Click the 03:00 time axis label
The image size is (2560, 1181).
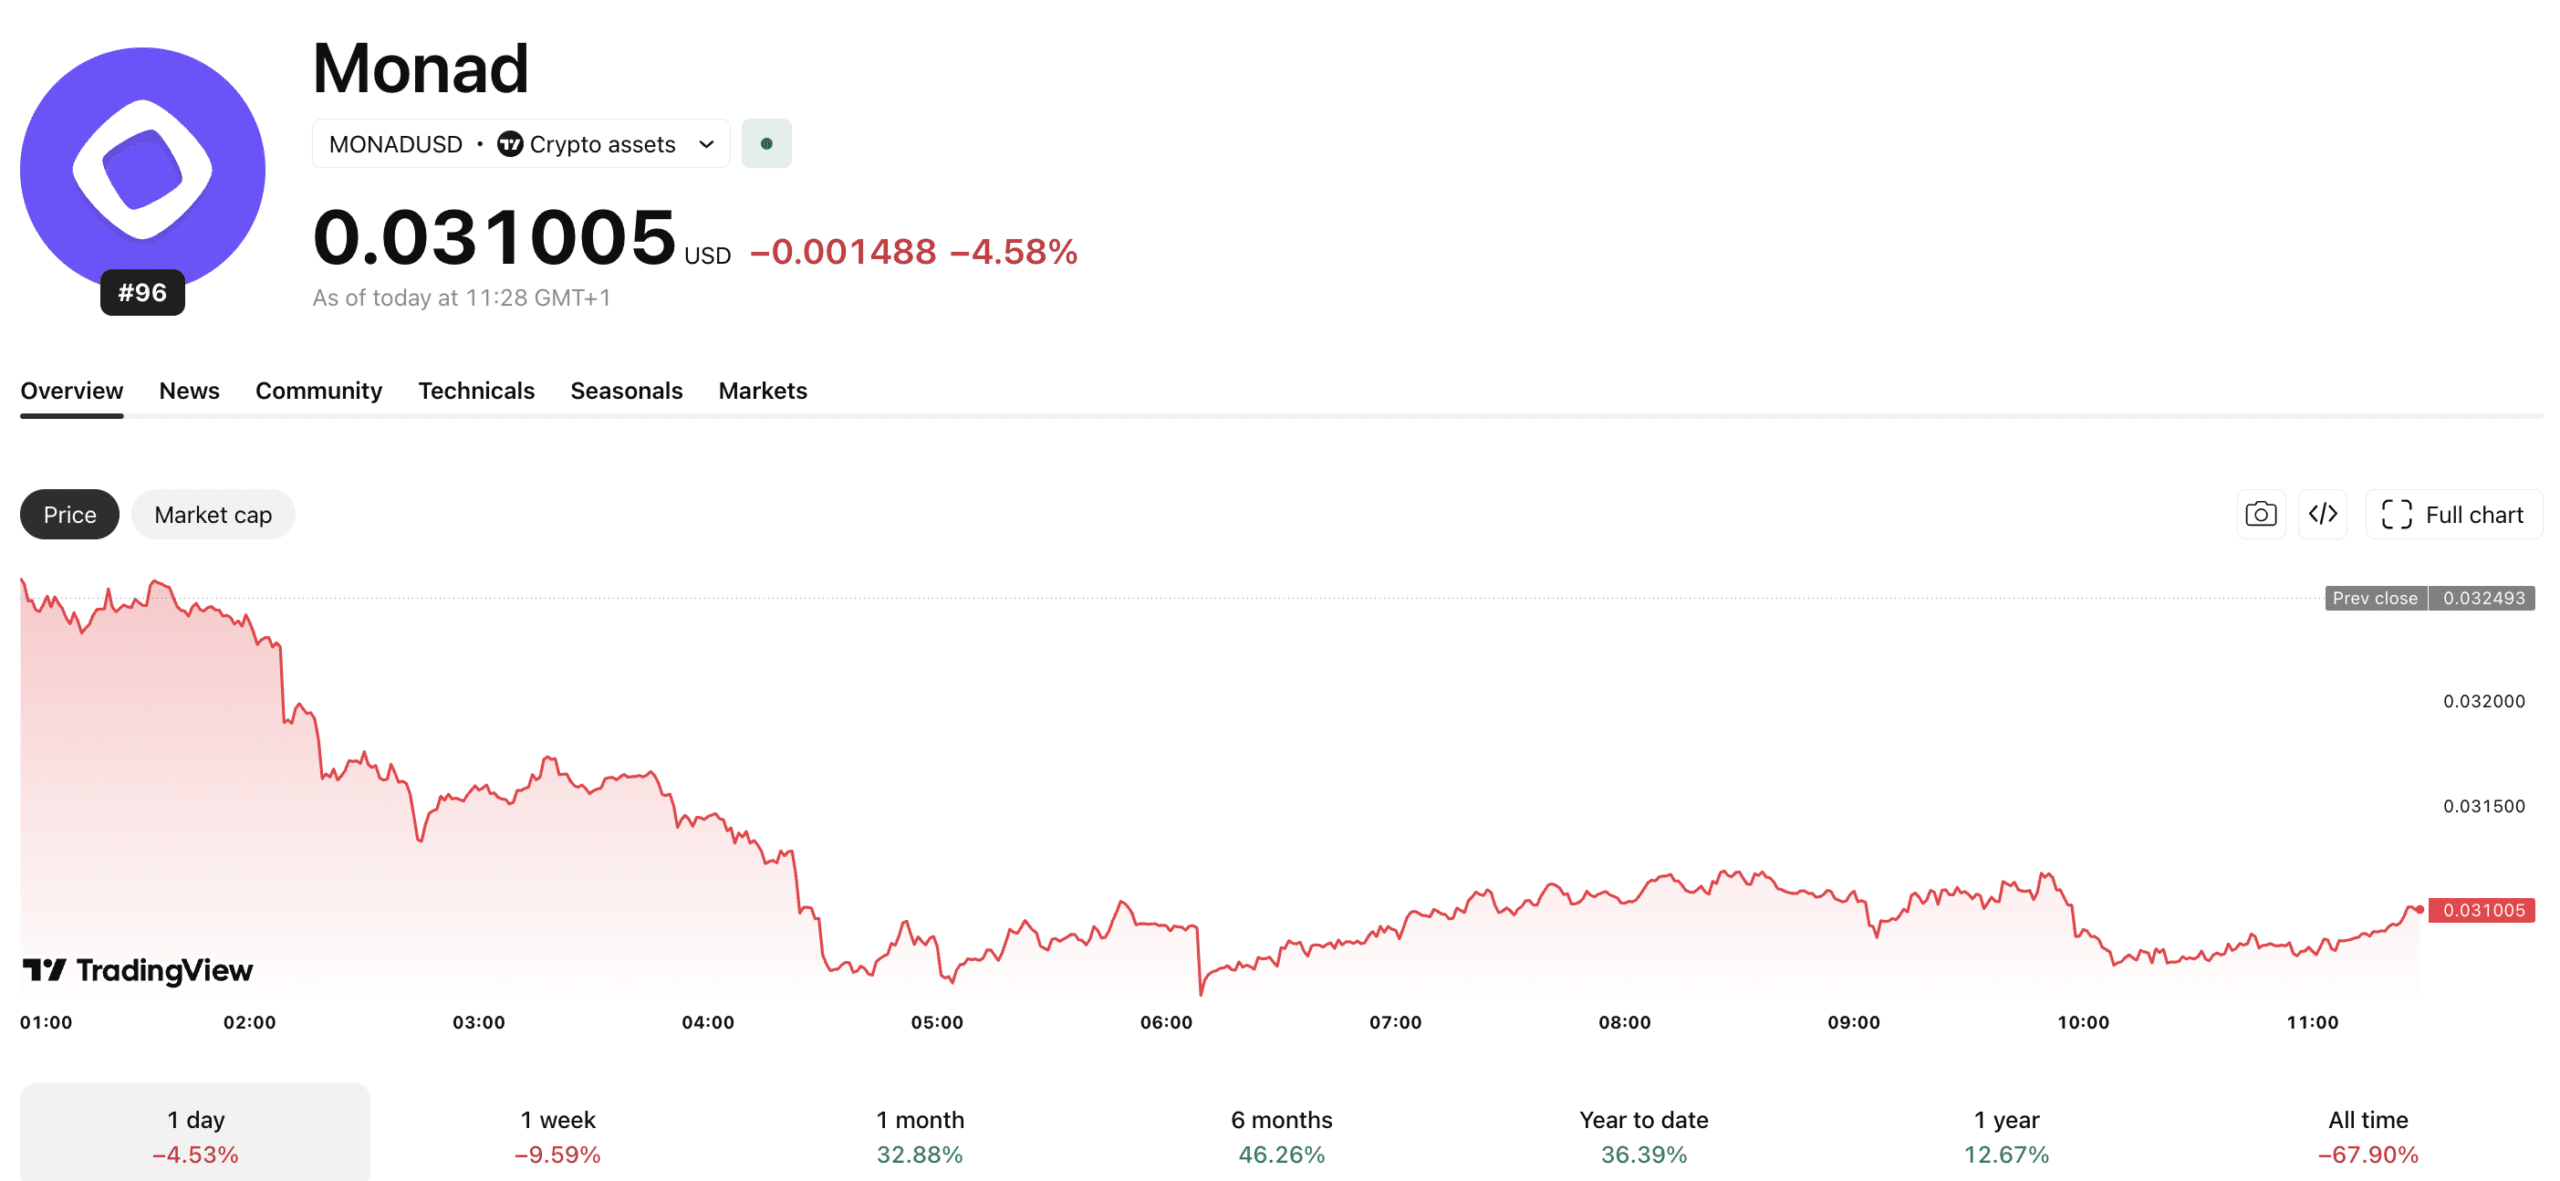click(x=478, y=1023)
